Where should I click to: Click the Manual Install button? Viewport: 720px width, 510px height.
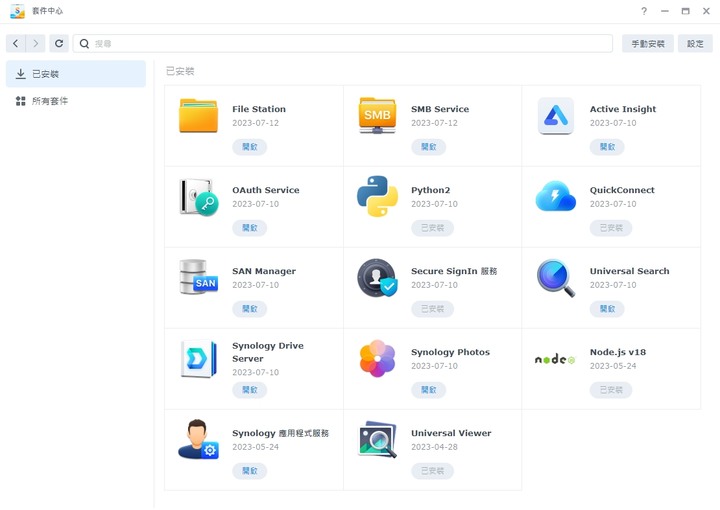pos(648,44)
